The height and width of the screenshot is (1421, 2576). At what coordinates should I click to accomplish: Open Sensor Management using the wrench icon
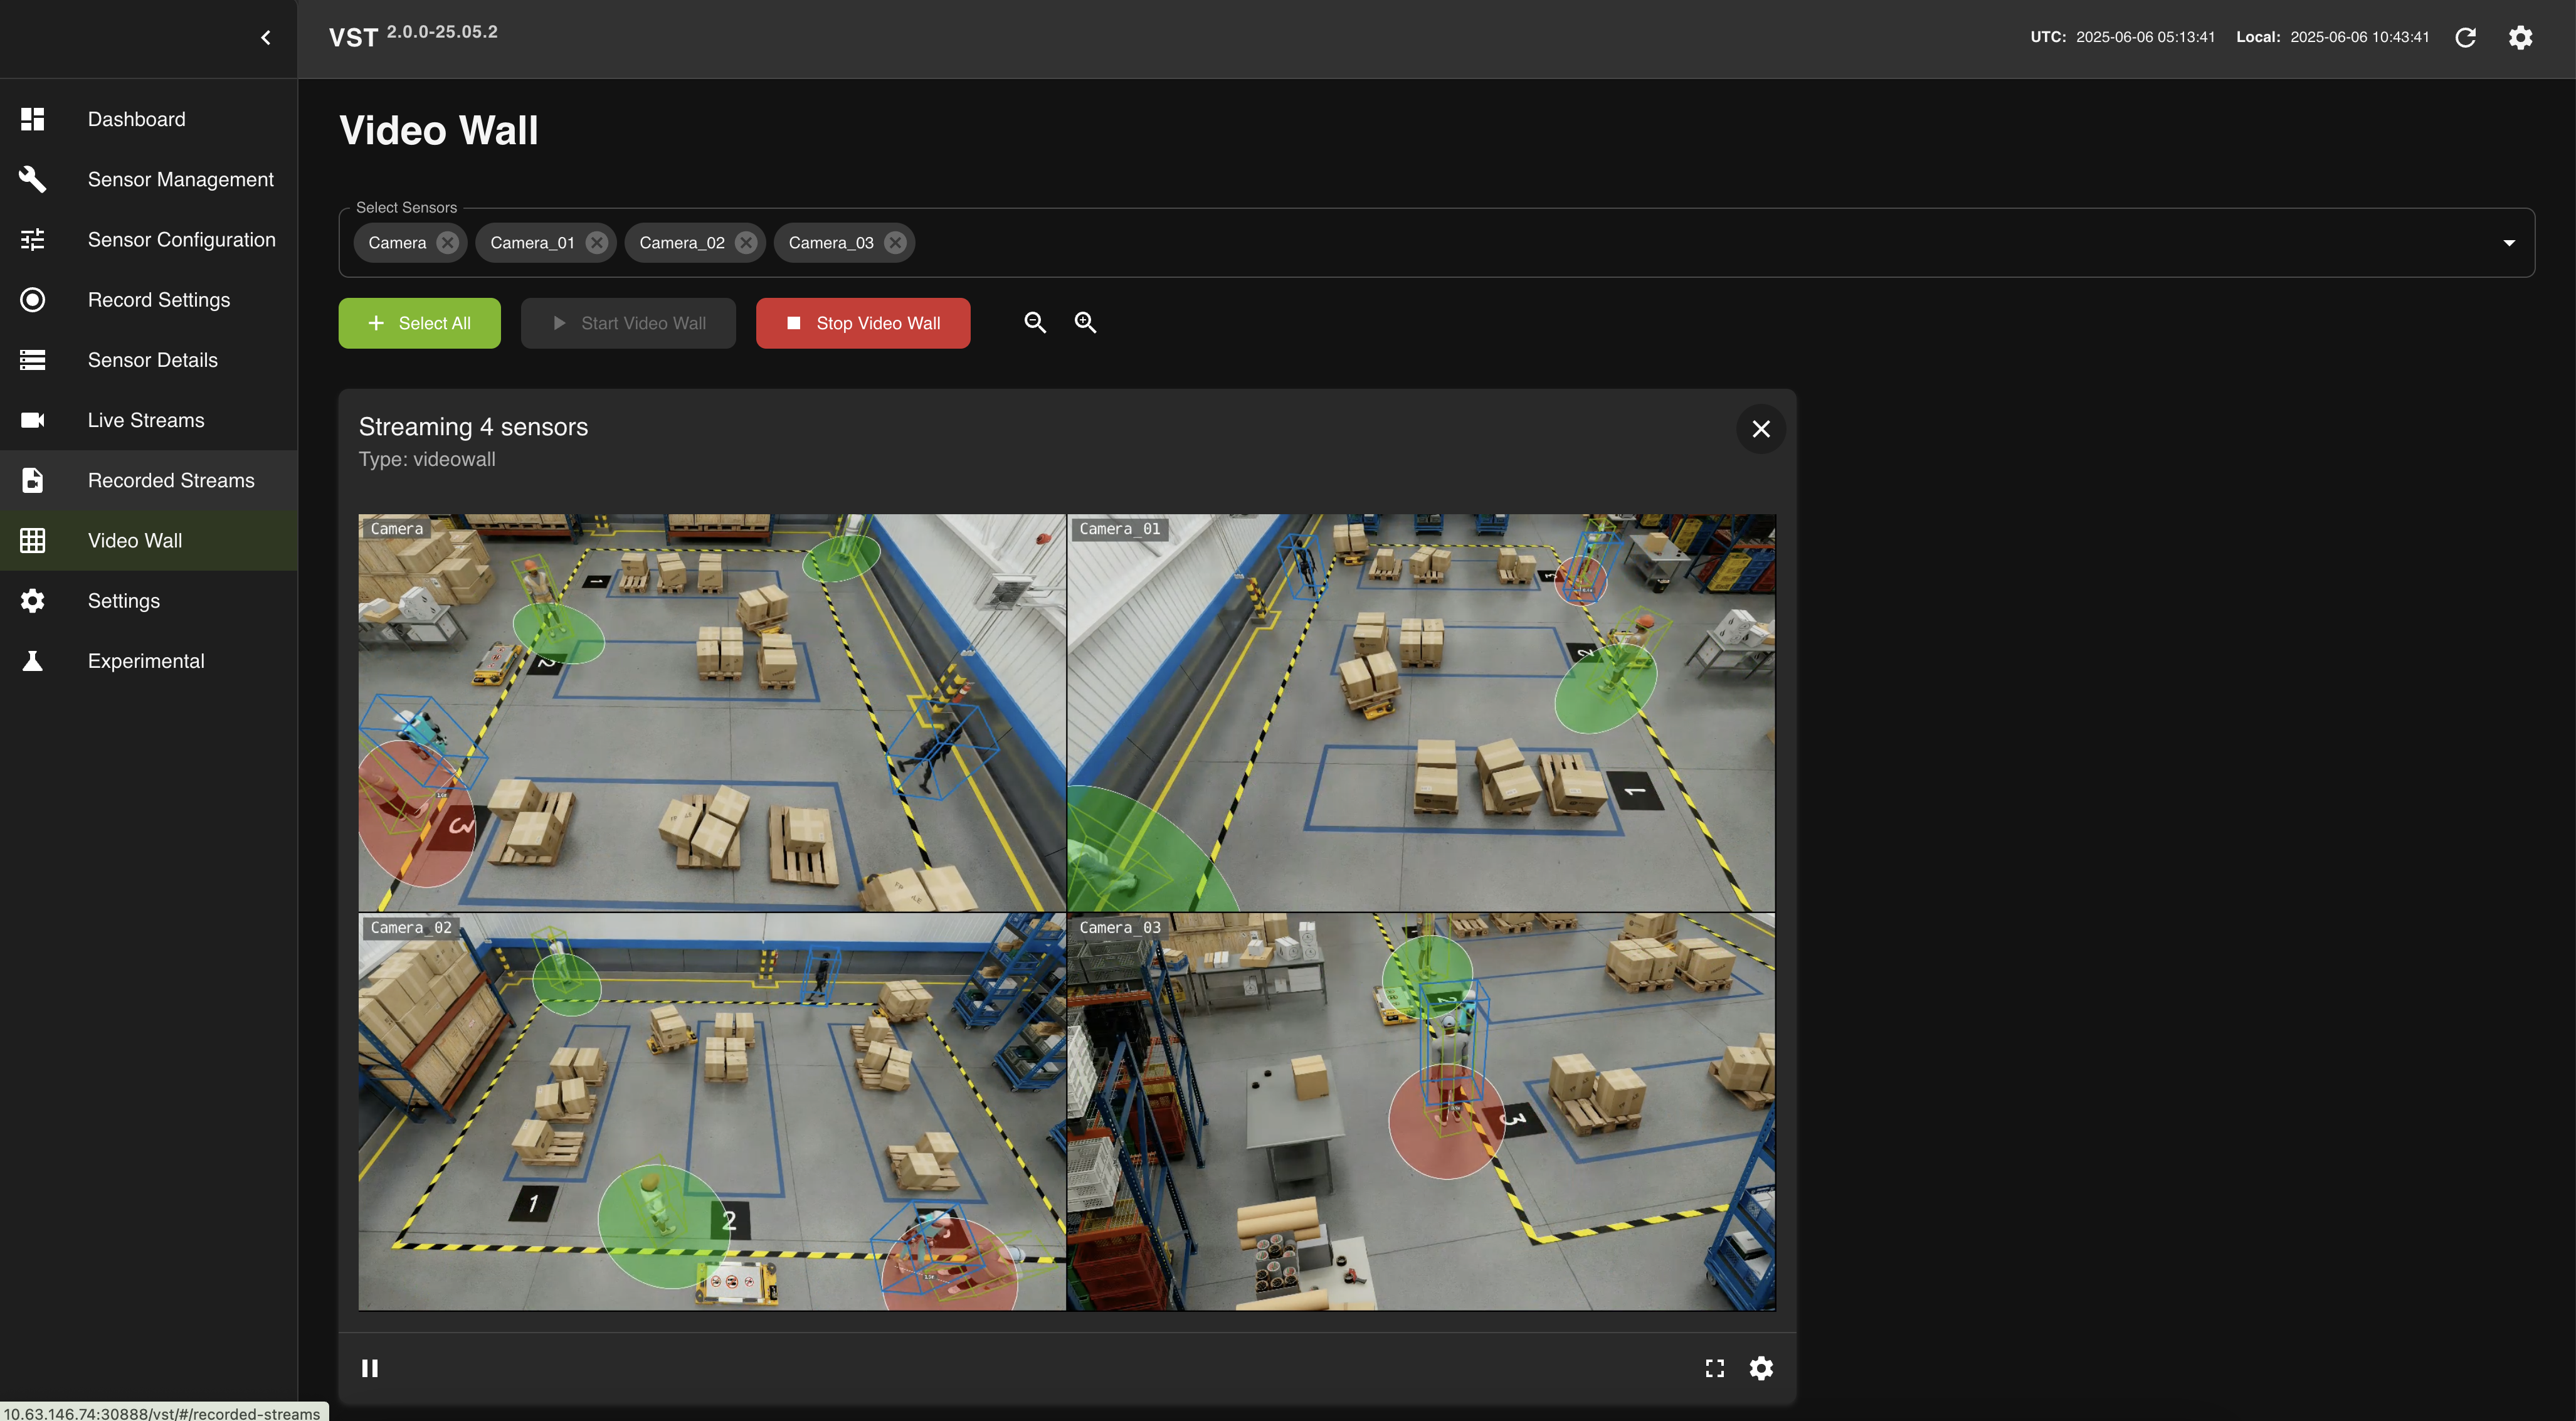tap(32, 179)
